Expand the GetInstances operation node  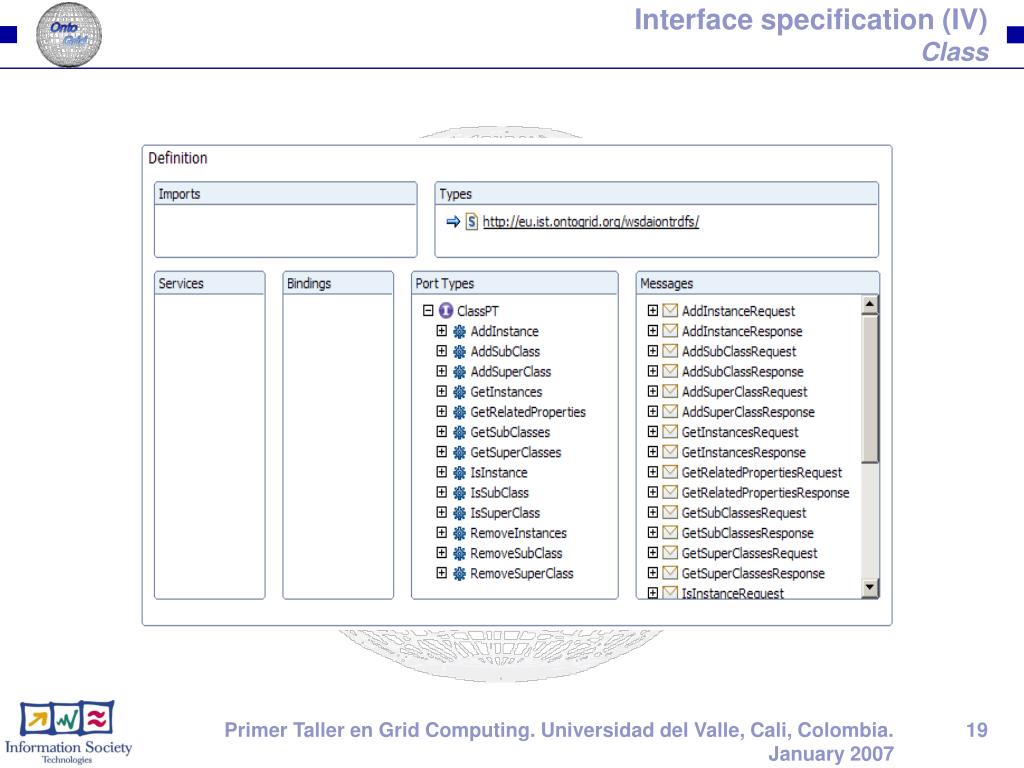[441, 392]
